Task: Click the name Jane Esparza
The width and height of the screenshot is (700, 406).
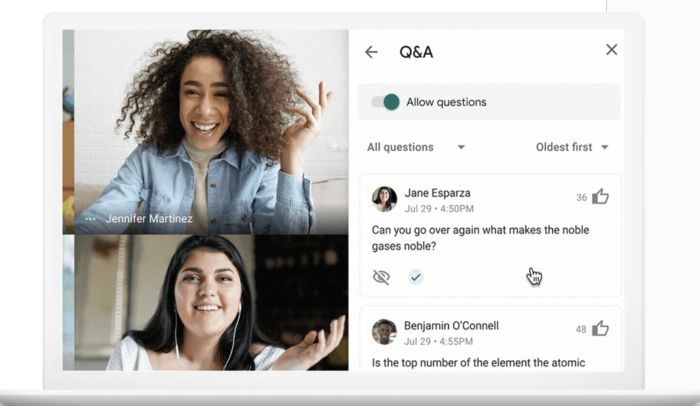Action: click(x=437, y=193)
